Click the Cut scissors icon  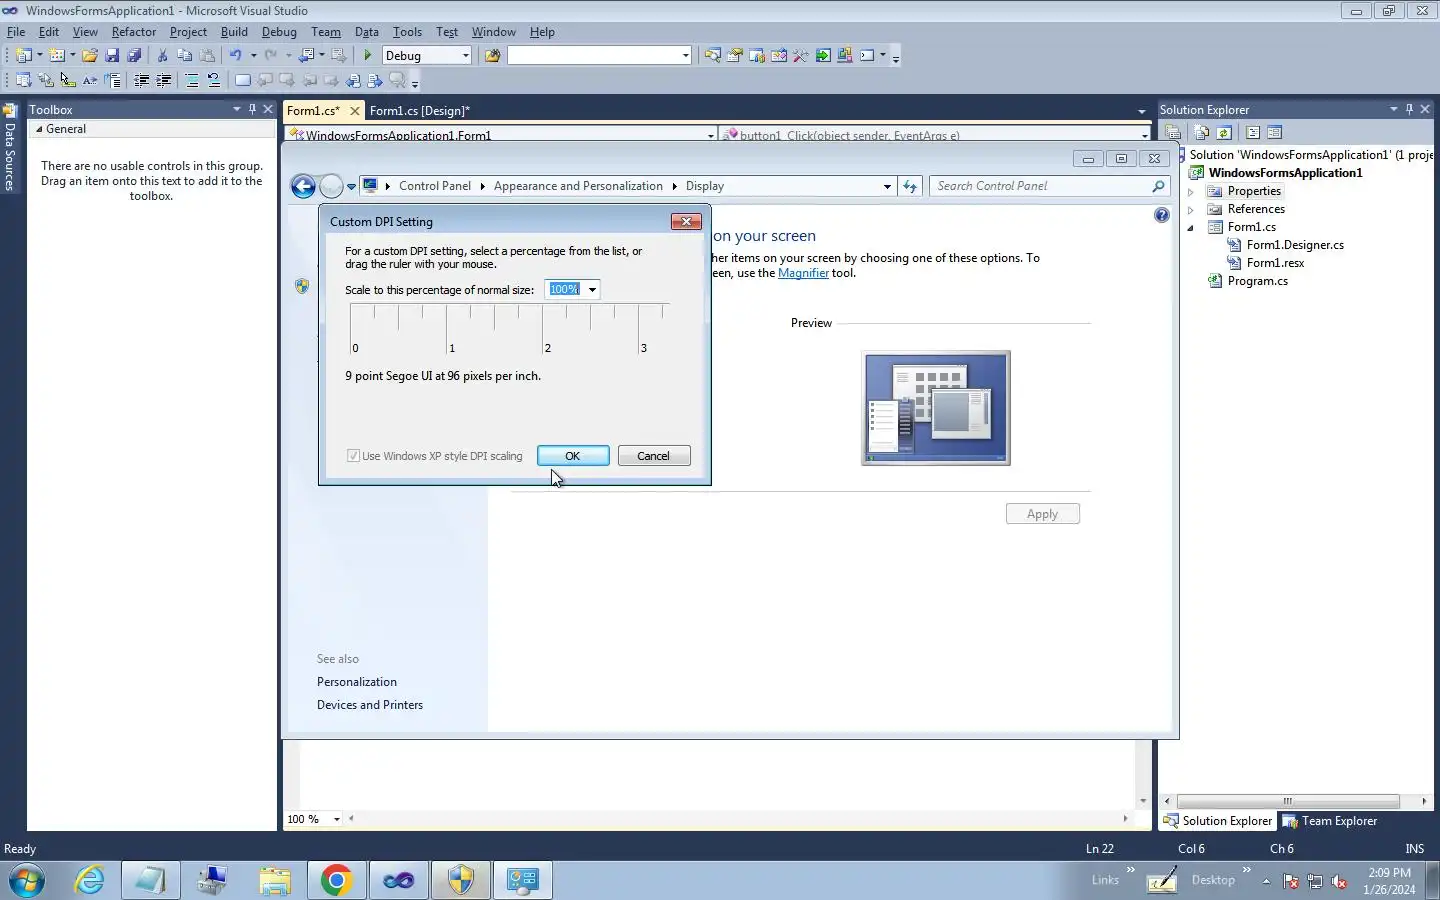pos(162,56)
